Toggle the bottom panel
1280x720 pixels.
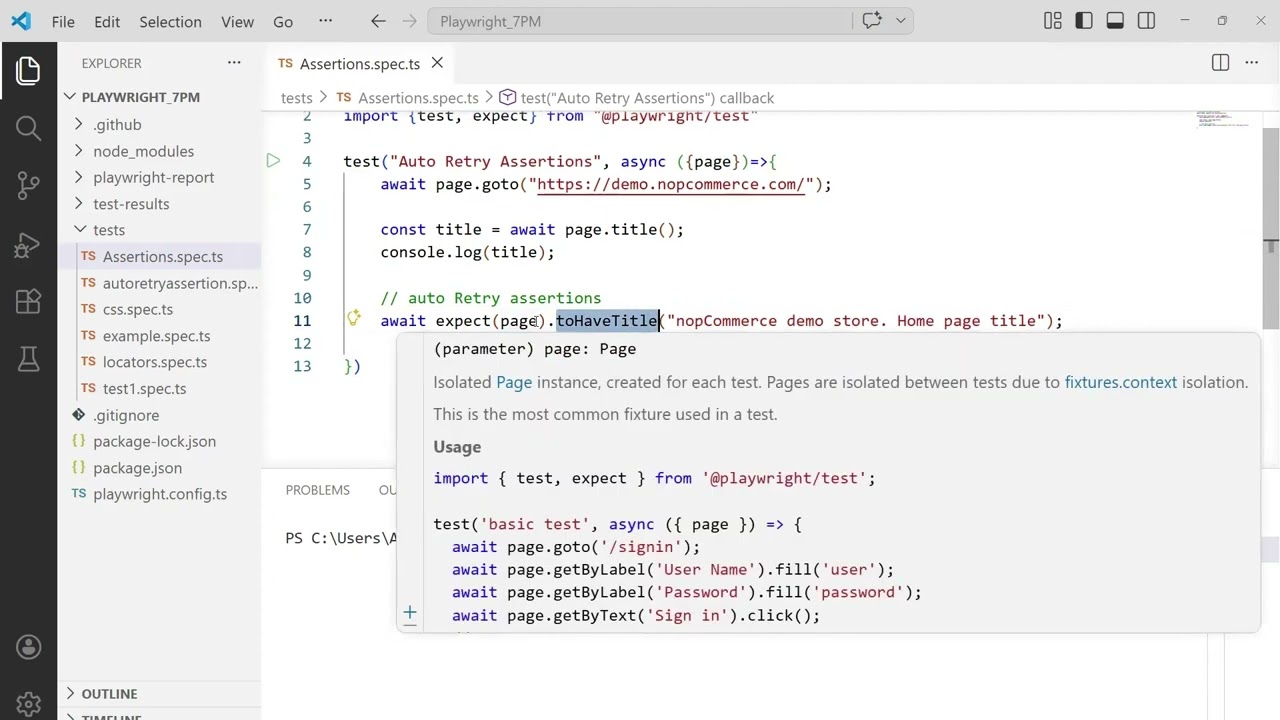[x=1115, y=21]
